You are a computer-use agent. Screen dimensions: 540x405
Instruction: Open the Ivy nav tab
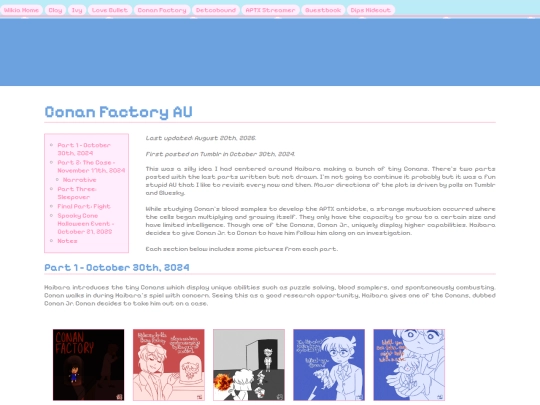click(x=77, y=10)
